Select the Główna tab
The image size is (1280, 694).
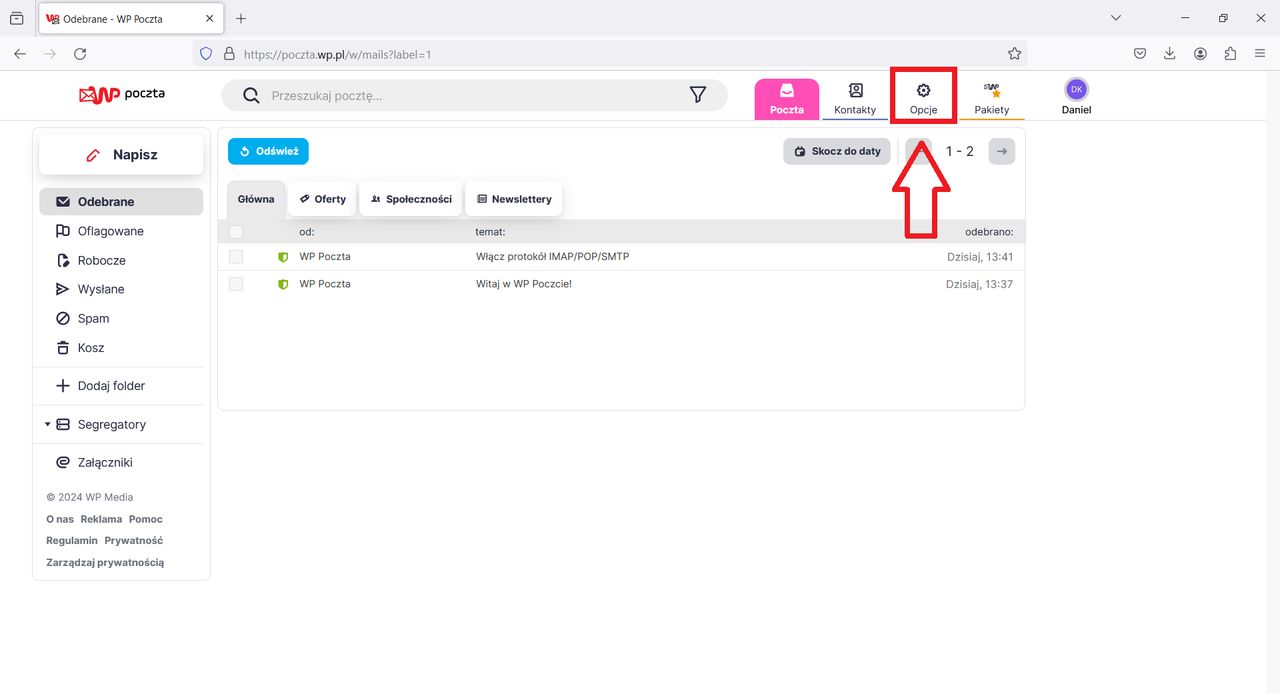256,199
